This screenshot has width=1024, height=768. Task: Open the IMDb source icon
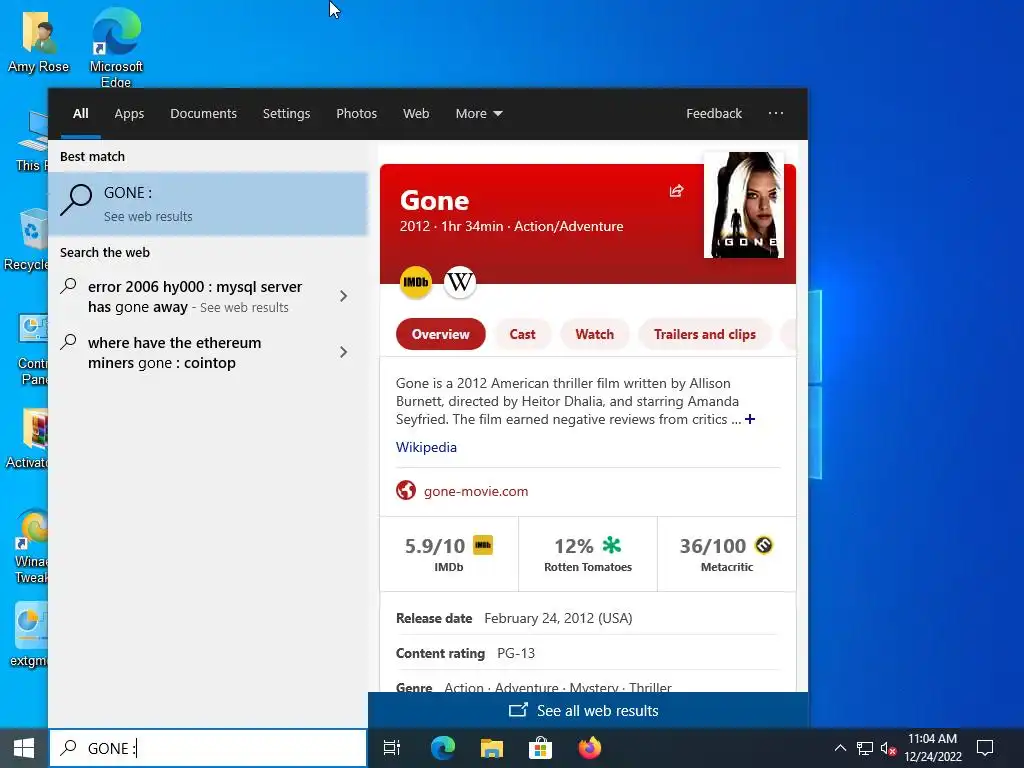(416, 282)
